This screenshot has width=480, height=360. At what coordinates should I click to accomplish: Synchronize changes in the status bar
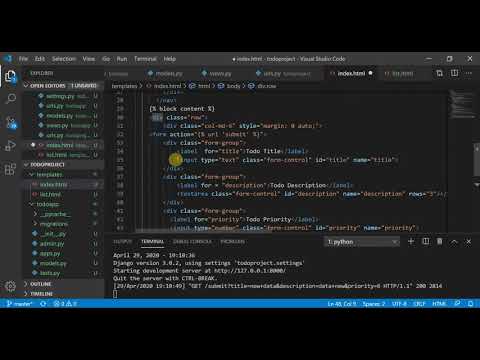coord(43,304)
